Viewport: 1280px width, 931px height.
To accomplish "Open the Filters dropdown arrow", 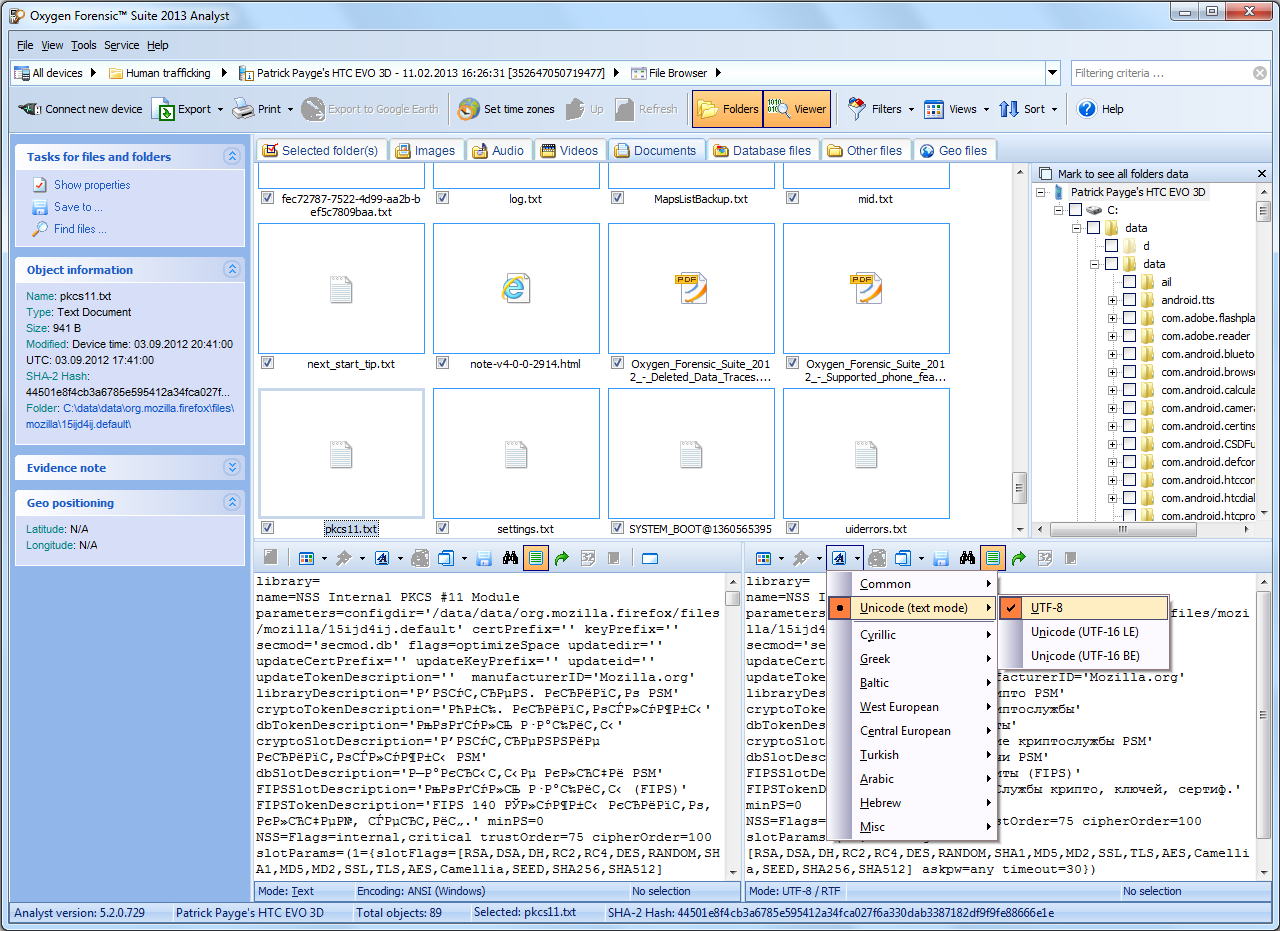I will 910,109.
